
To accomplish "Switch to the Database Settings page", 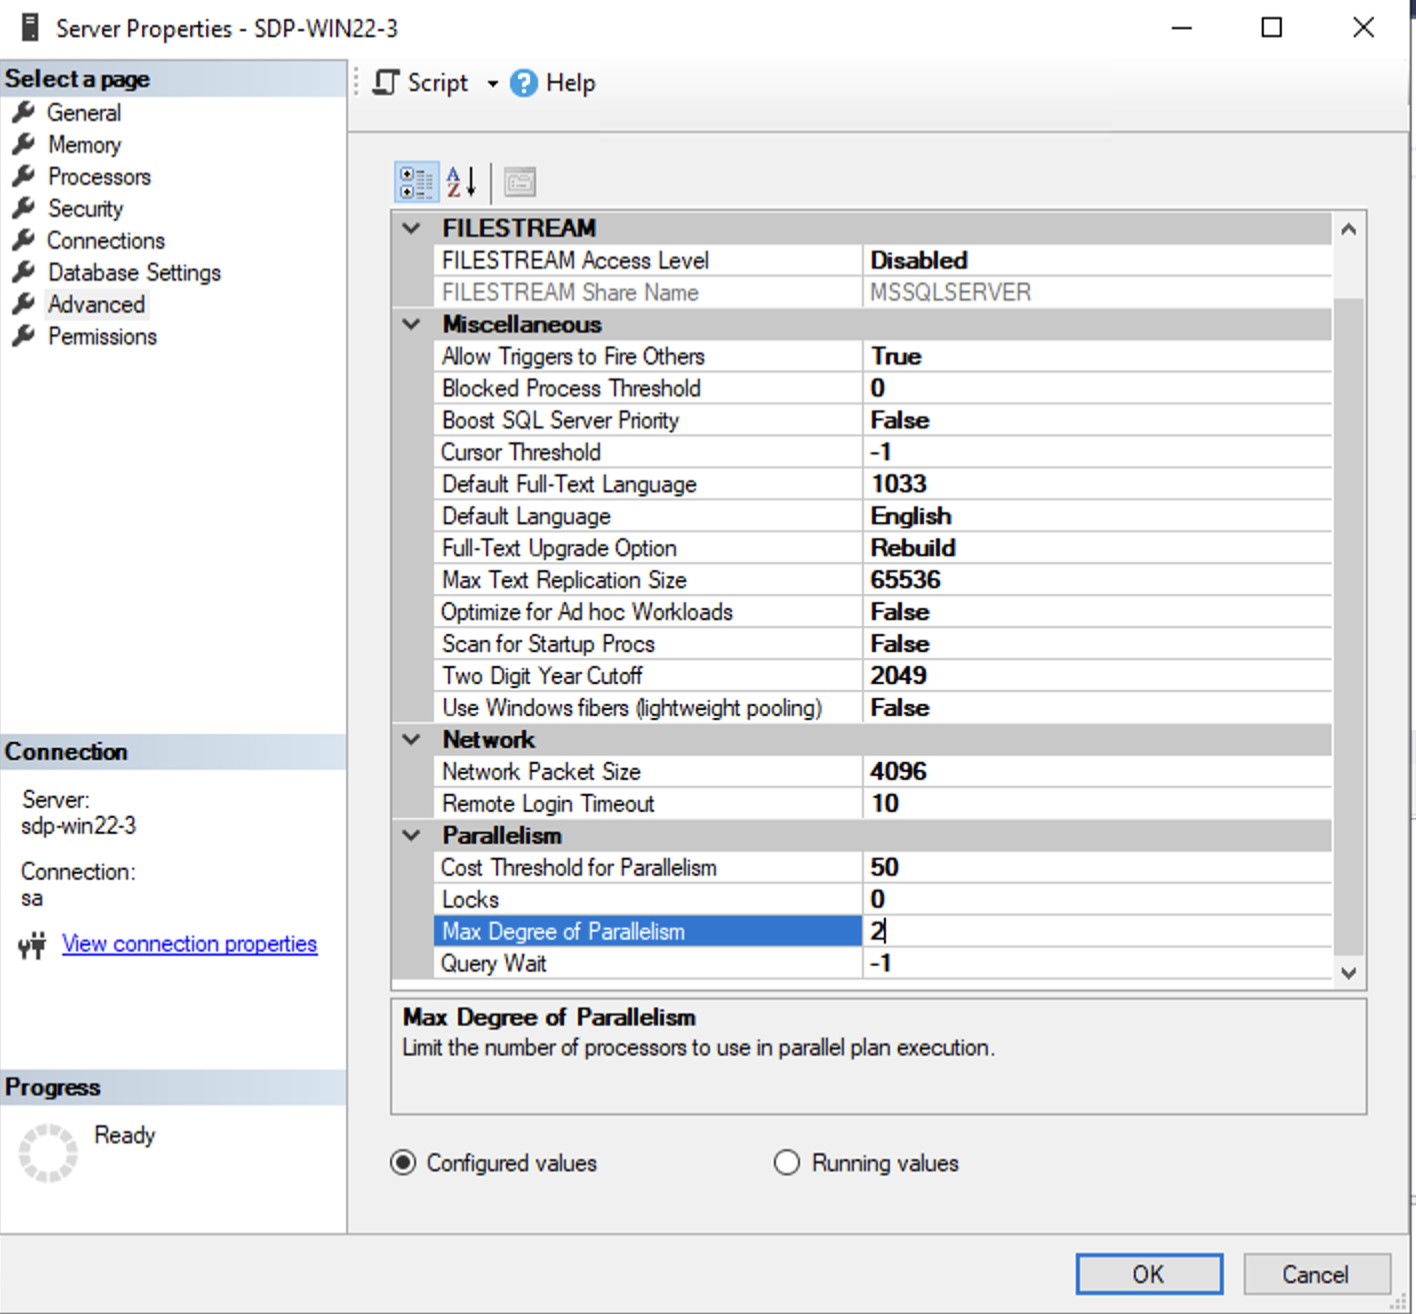I will [134, 273].
